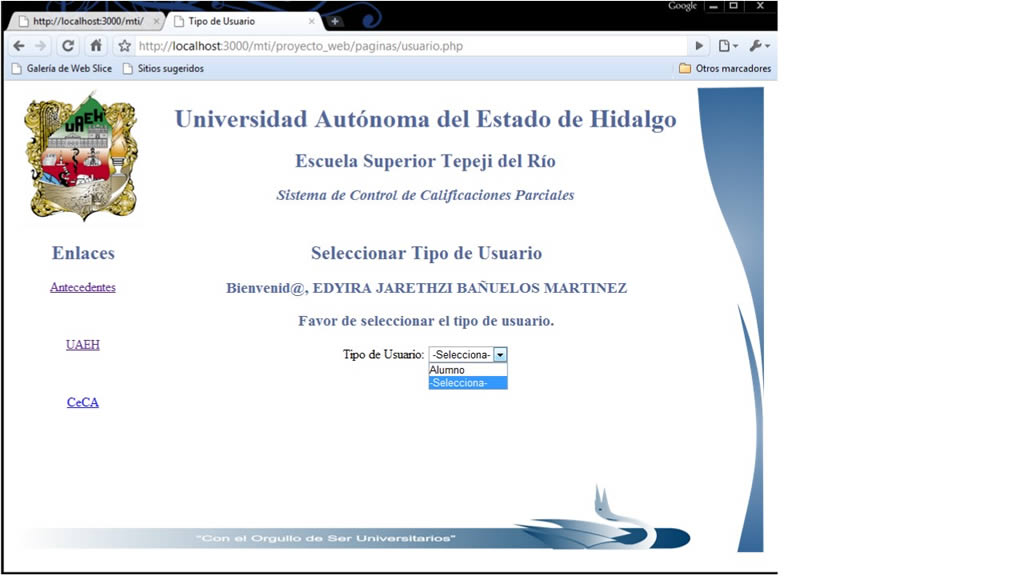The width and height of the screenshot is (1024, 576).
Task: Select the Tipo de Usuario tab
Action: (x=244, y=22)
